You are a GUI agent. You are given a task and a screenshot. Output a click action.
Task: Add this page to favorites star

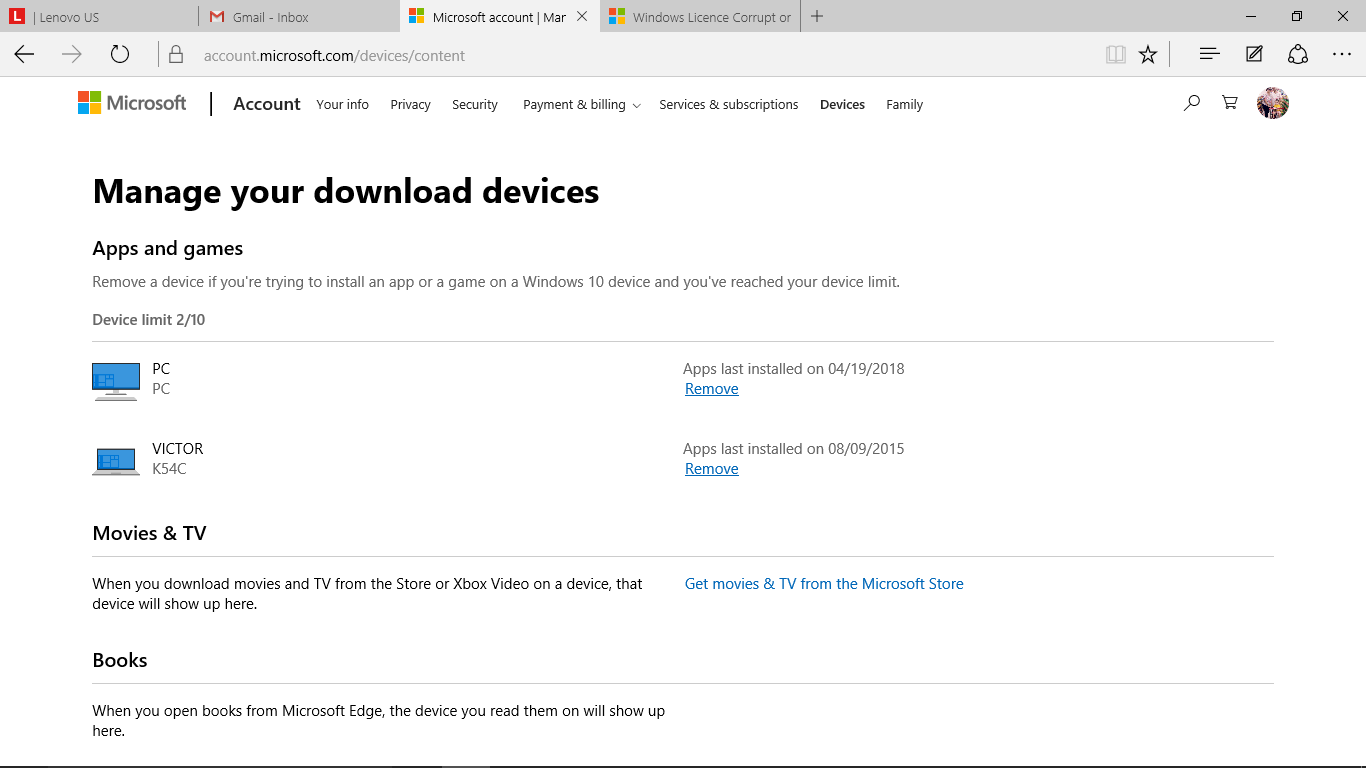click(1148, 55)
